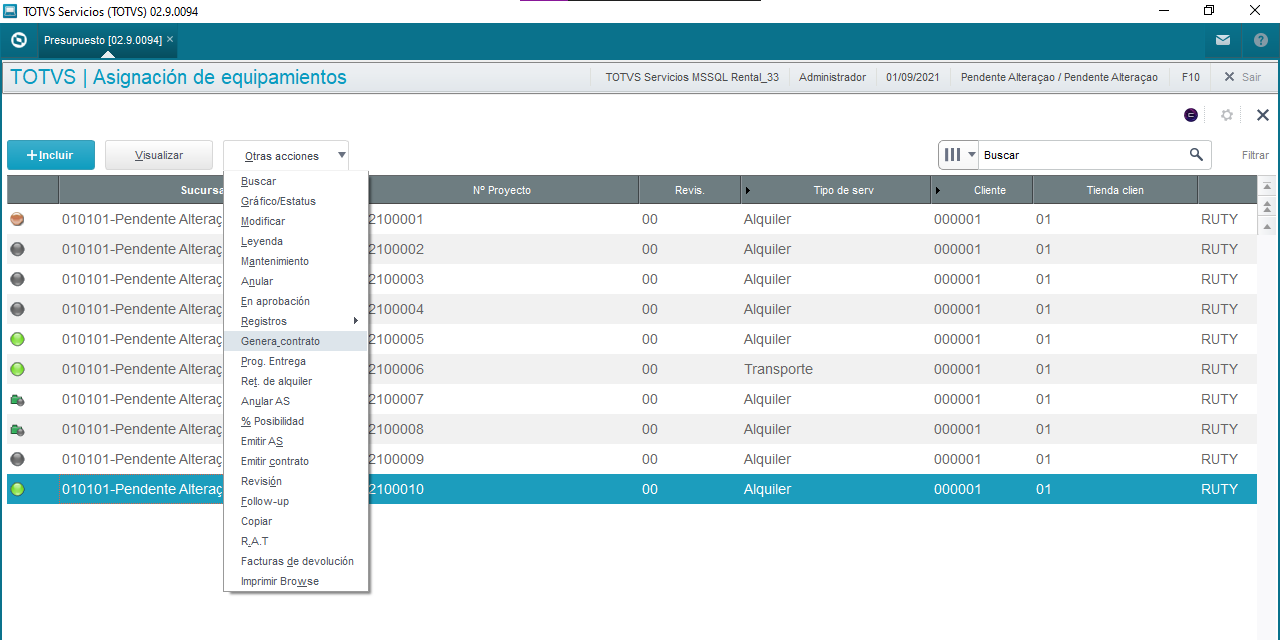This screenshot has height=640, width=1280.
Task: Select Imprimir Browse menu entry
Action: point(296,581)
